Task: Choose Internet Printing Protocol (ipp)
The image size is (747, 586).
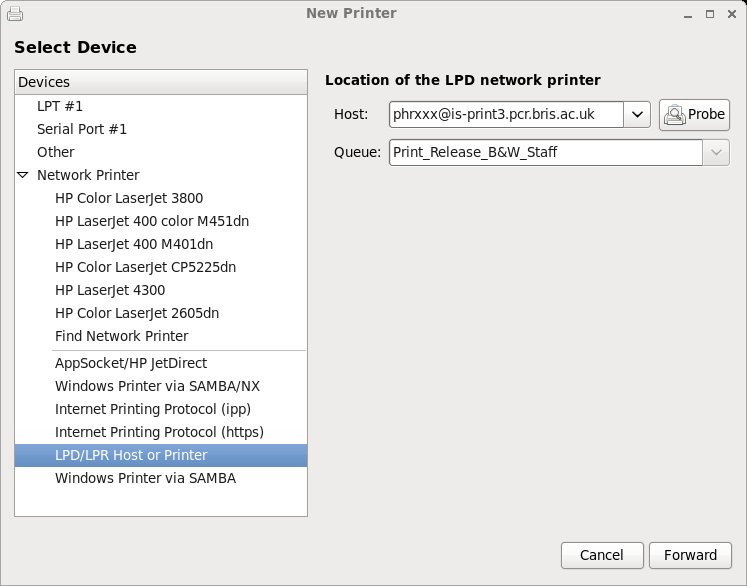Action: [153, 409]
